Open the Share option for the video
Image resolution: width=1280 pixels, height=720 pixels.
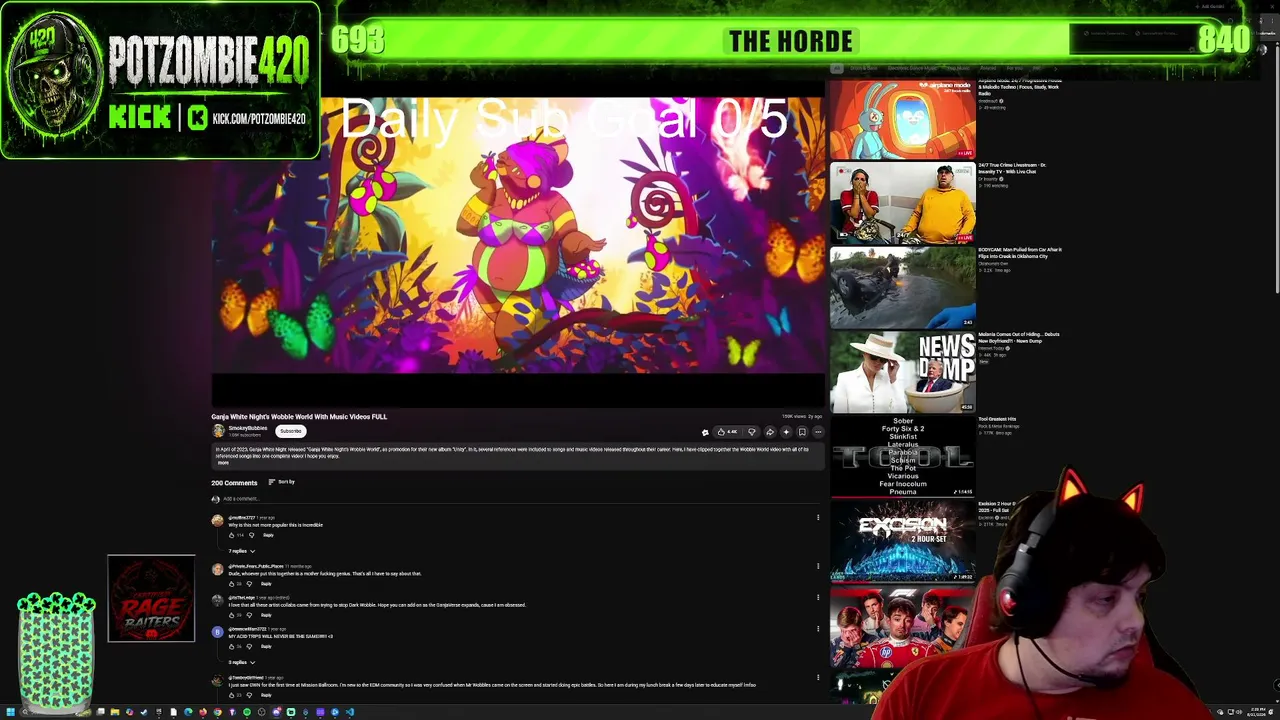[770, 432]
